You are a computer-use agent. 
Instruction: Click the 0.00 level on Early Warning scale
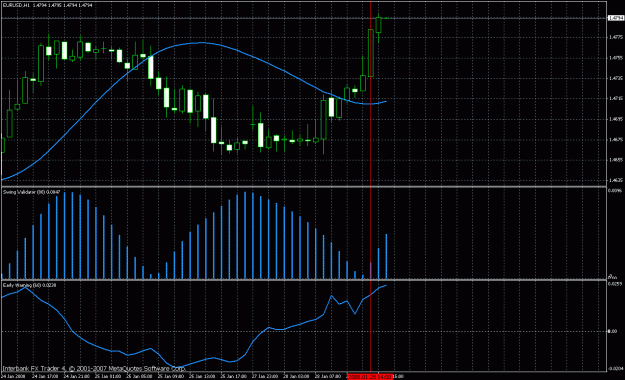click(613, 331)
